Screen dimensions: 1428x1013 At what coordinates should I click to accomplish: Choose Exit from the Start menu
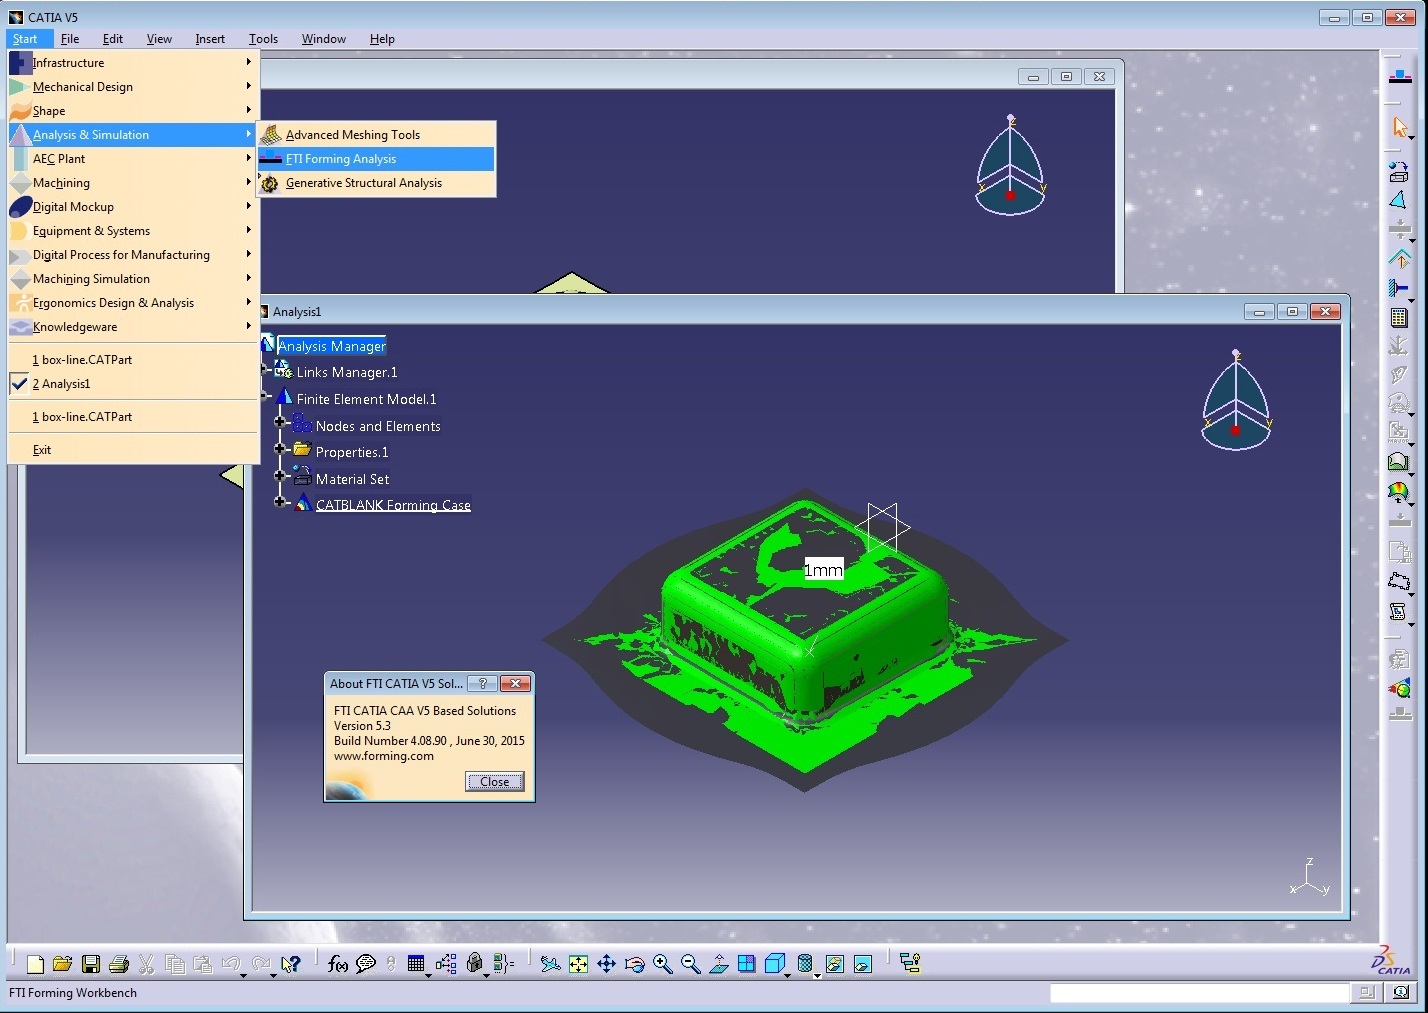click(x=133, y=450)
